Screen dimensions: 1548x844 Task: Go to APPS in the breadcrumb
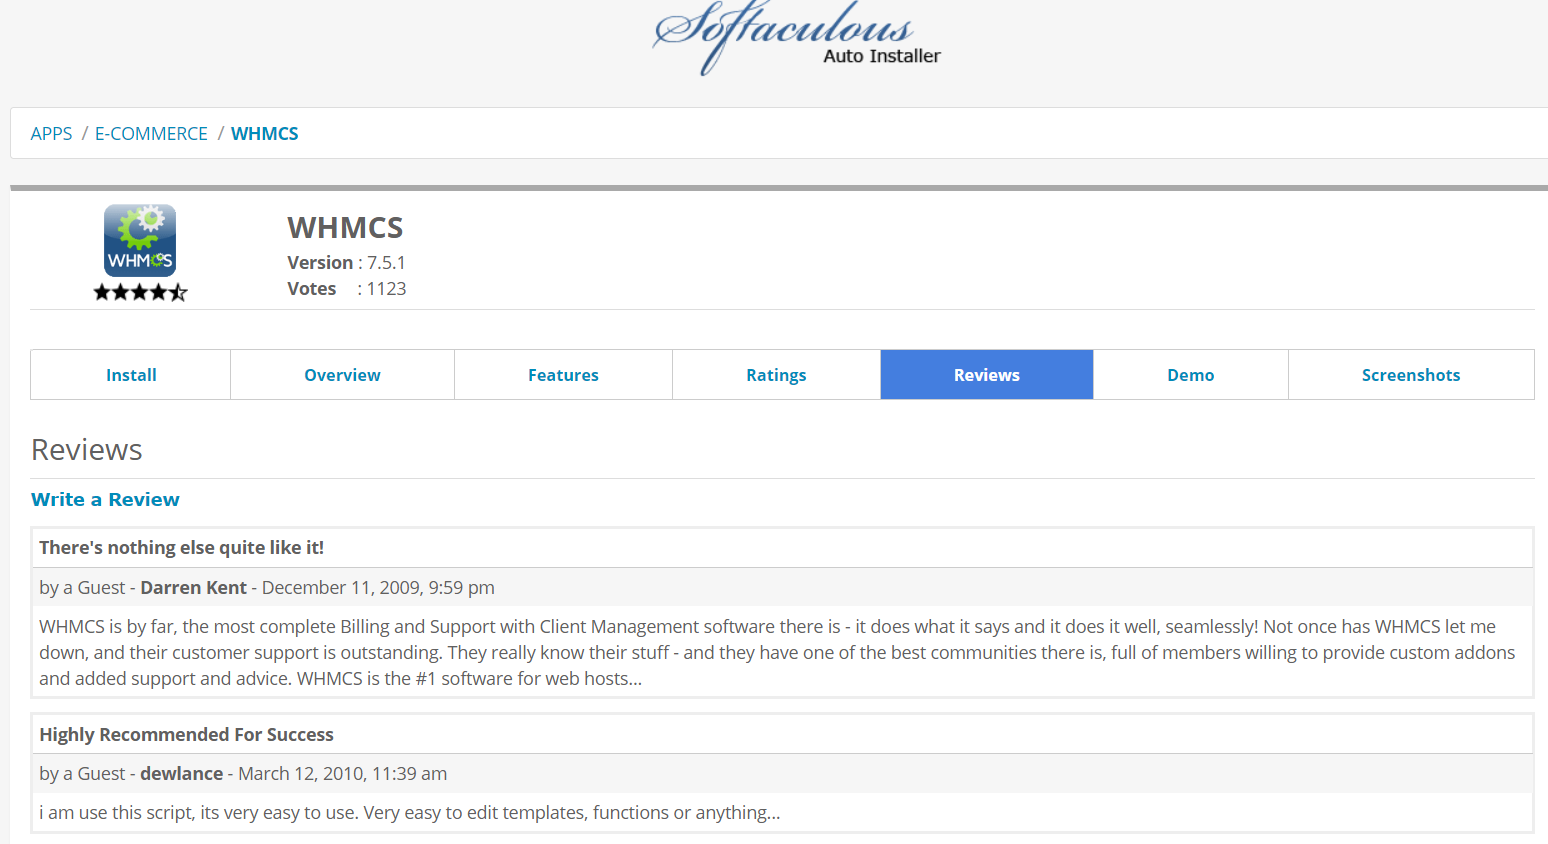[x=51, y=133]
